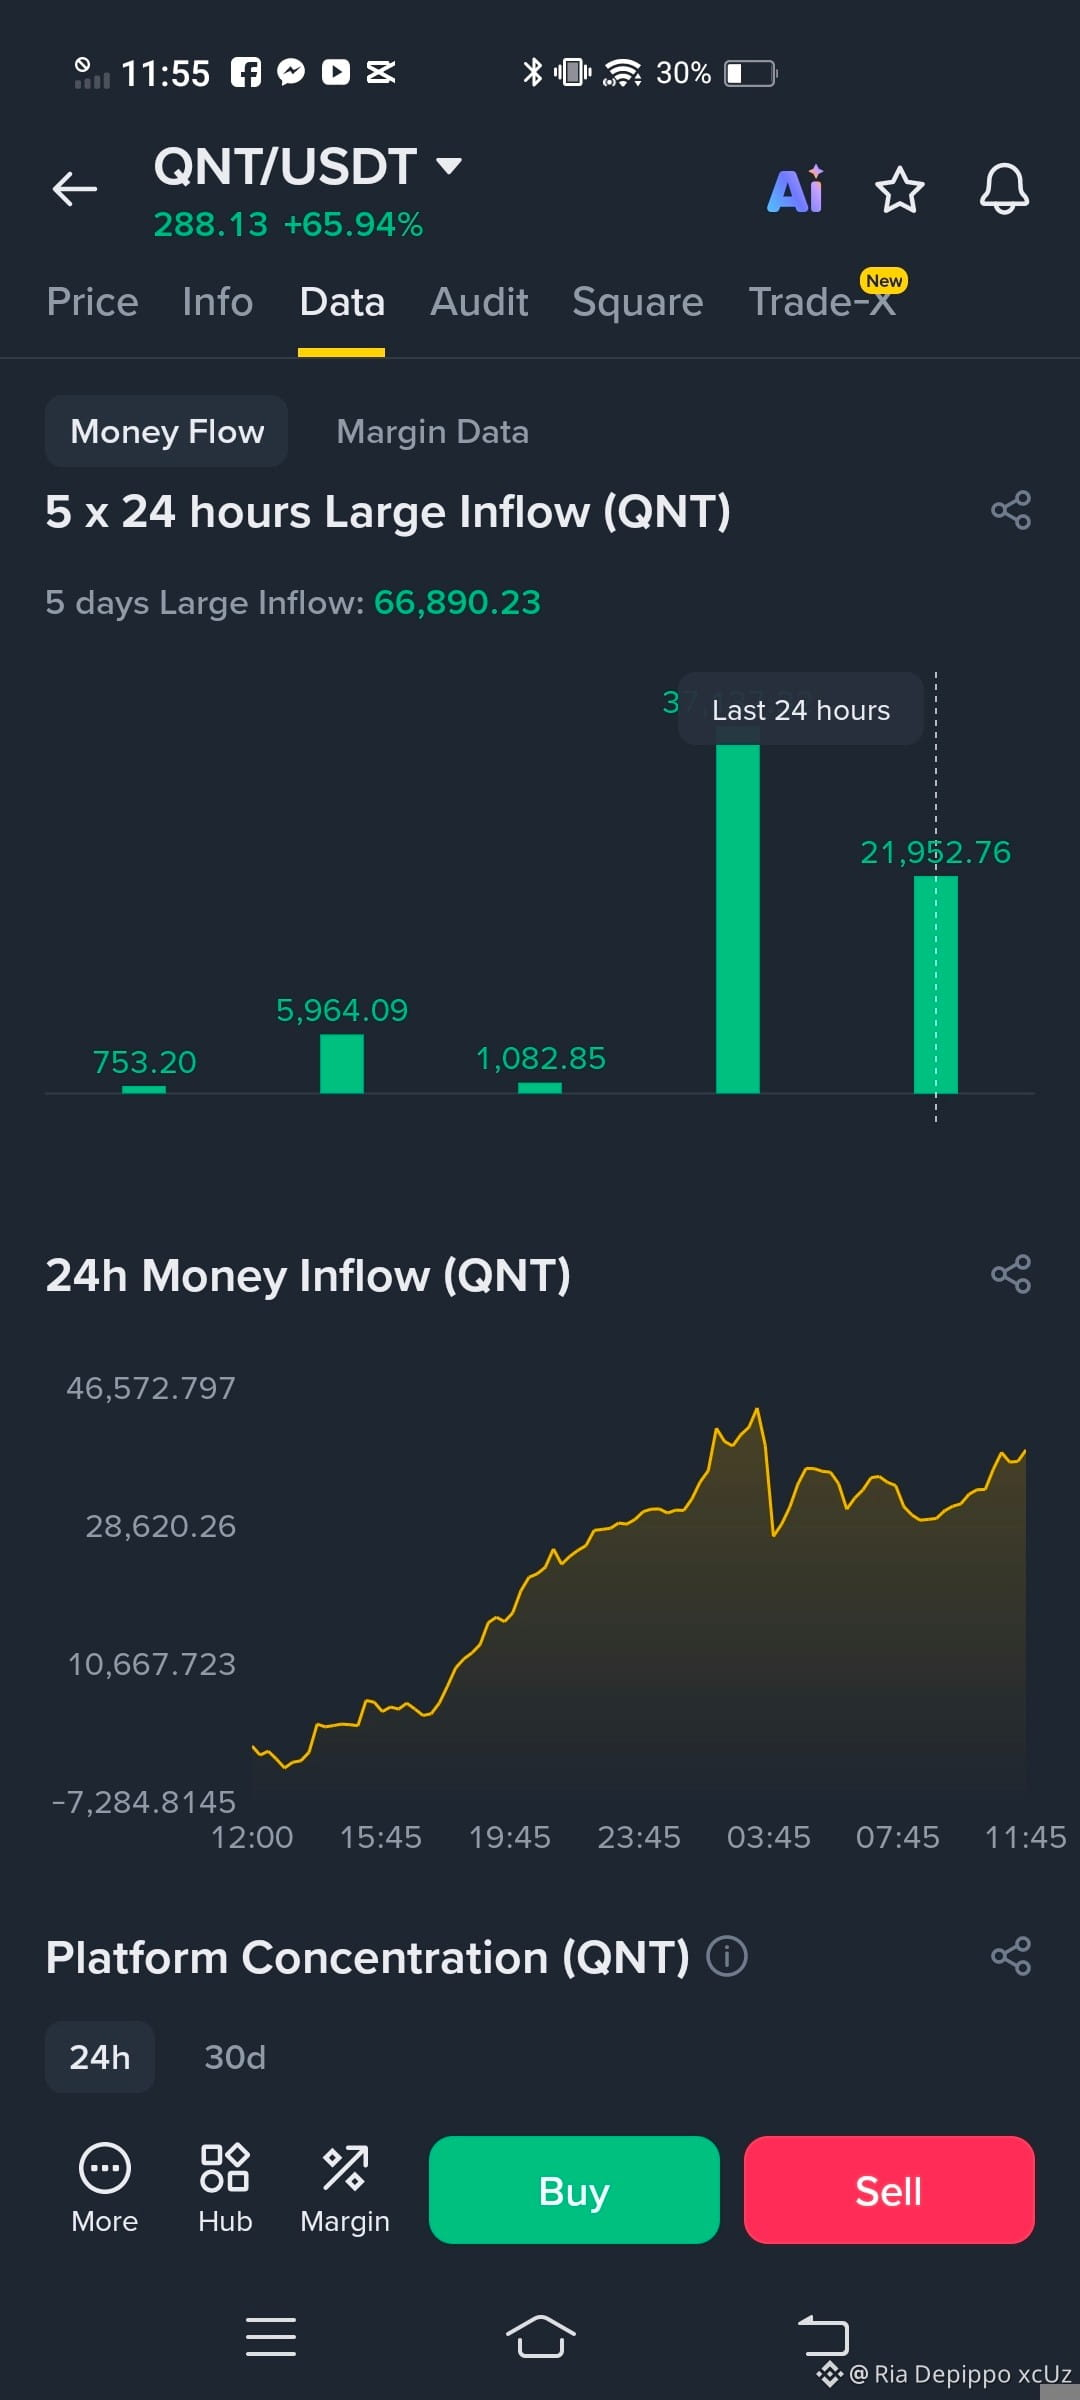
Task: Share the Large Inflow chart
Action: point(1011,511)
